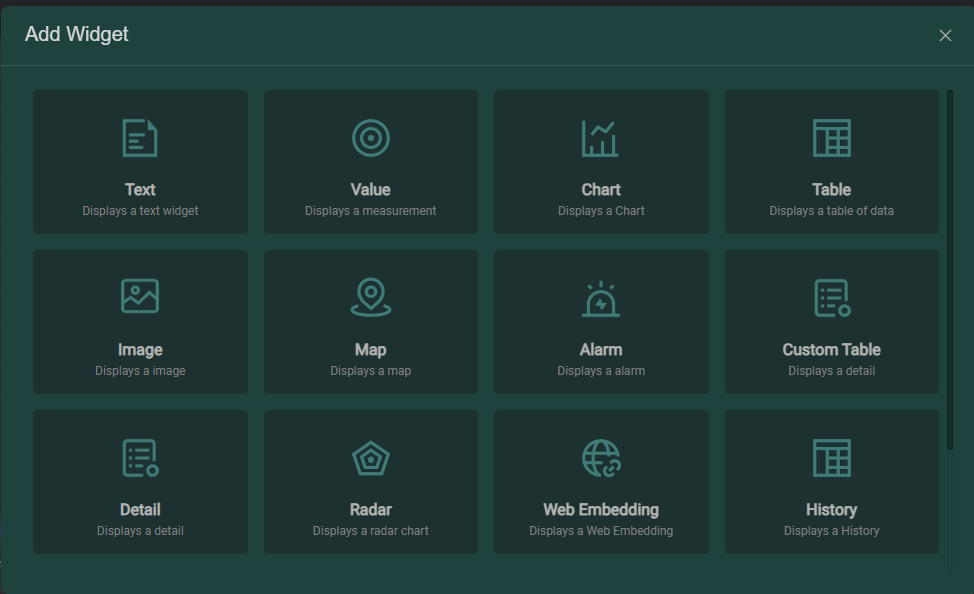Choose the Table widget grid icon
The image size is (974, 594).
[x=831, y=138]
